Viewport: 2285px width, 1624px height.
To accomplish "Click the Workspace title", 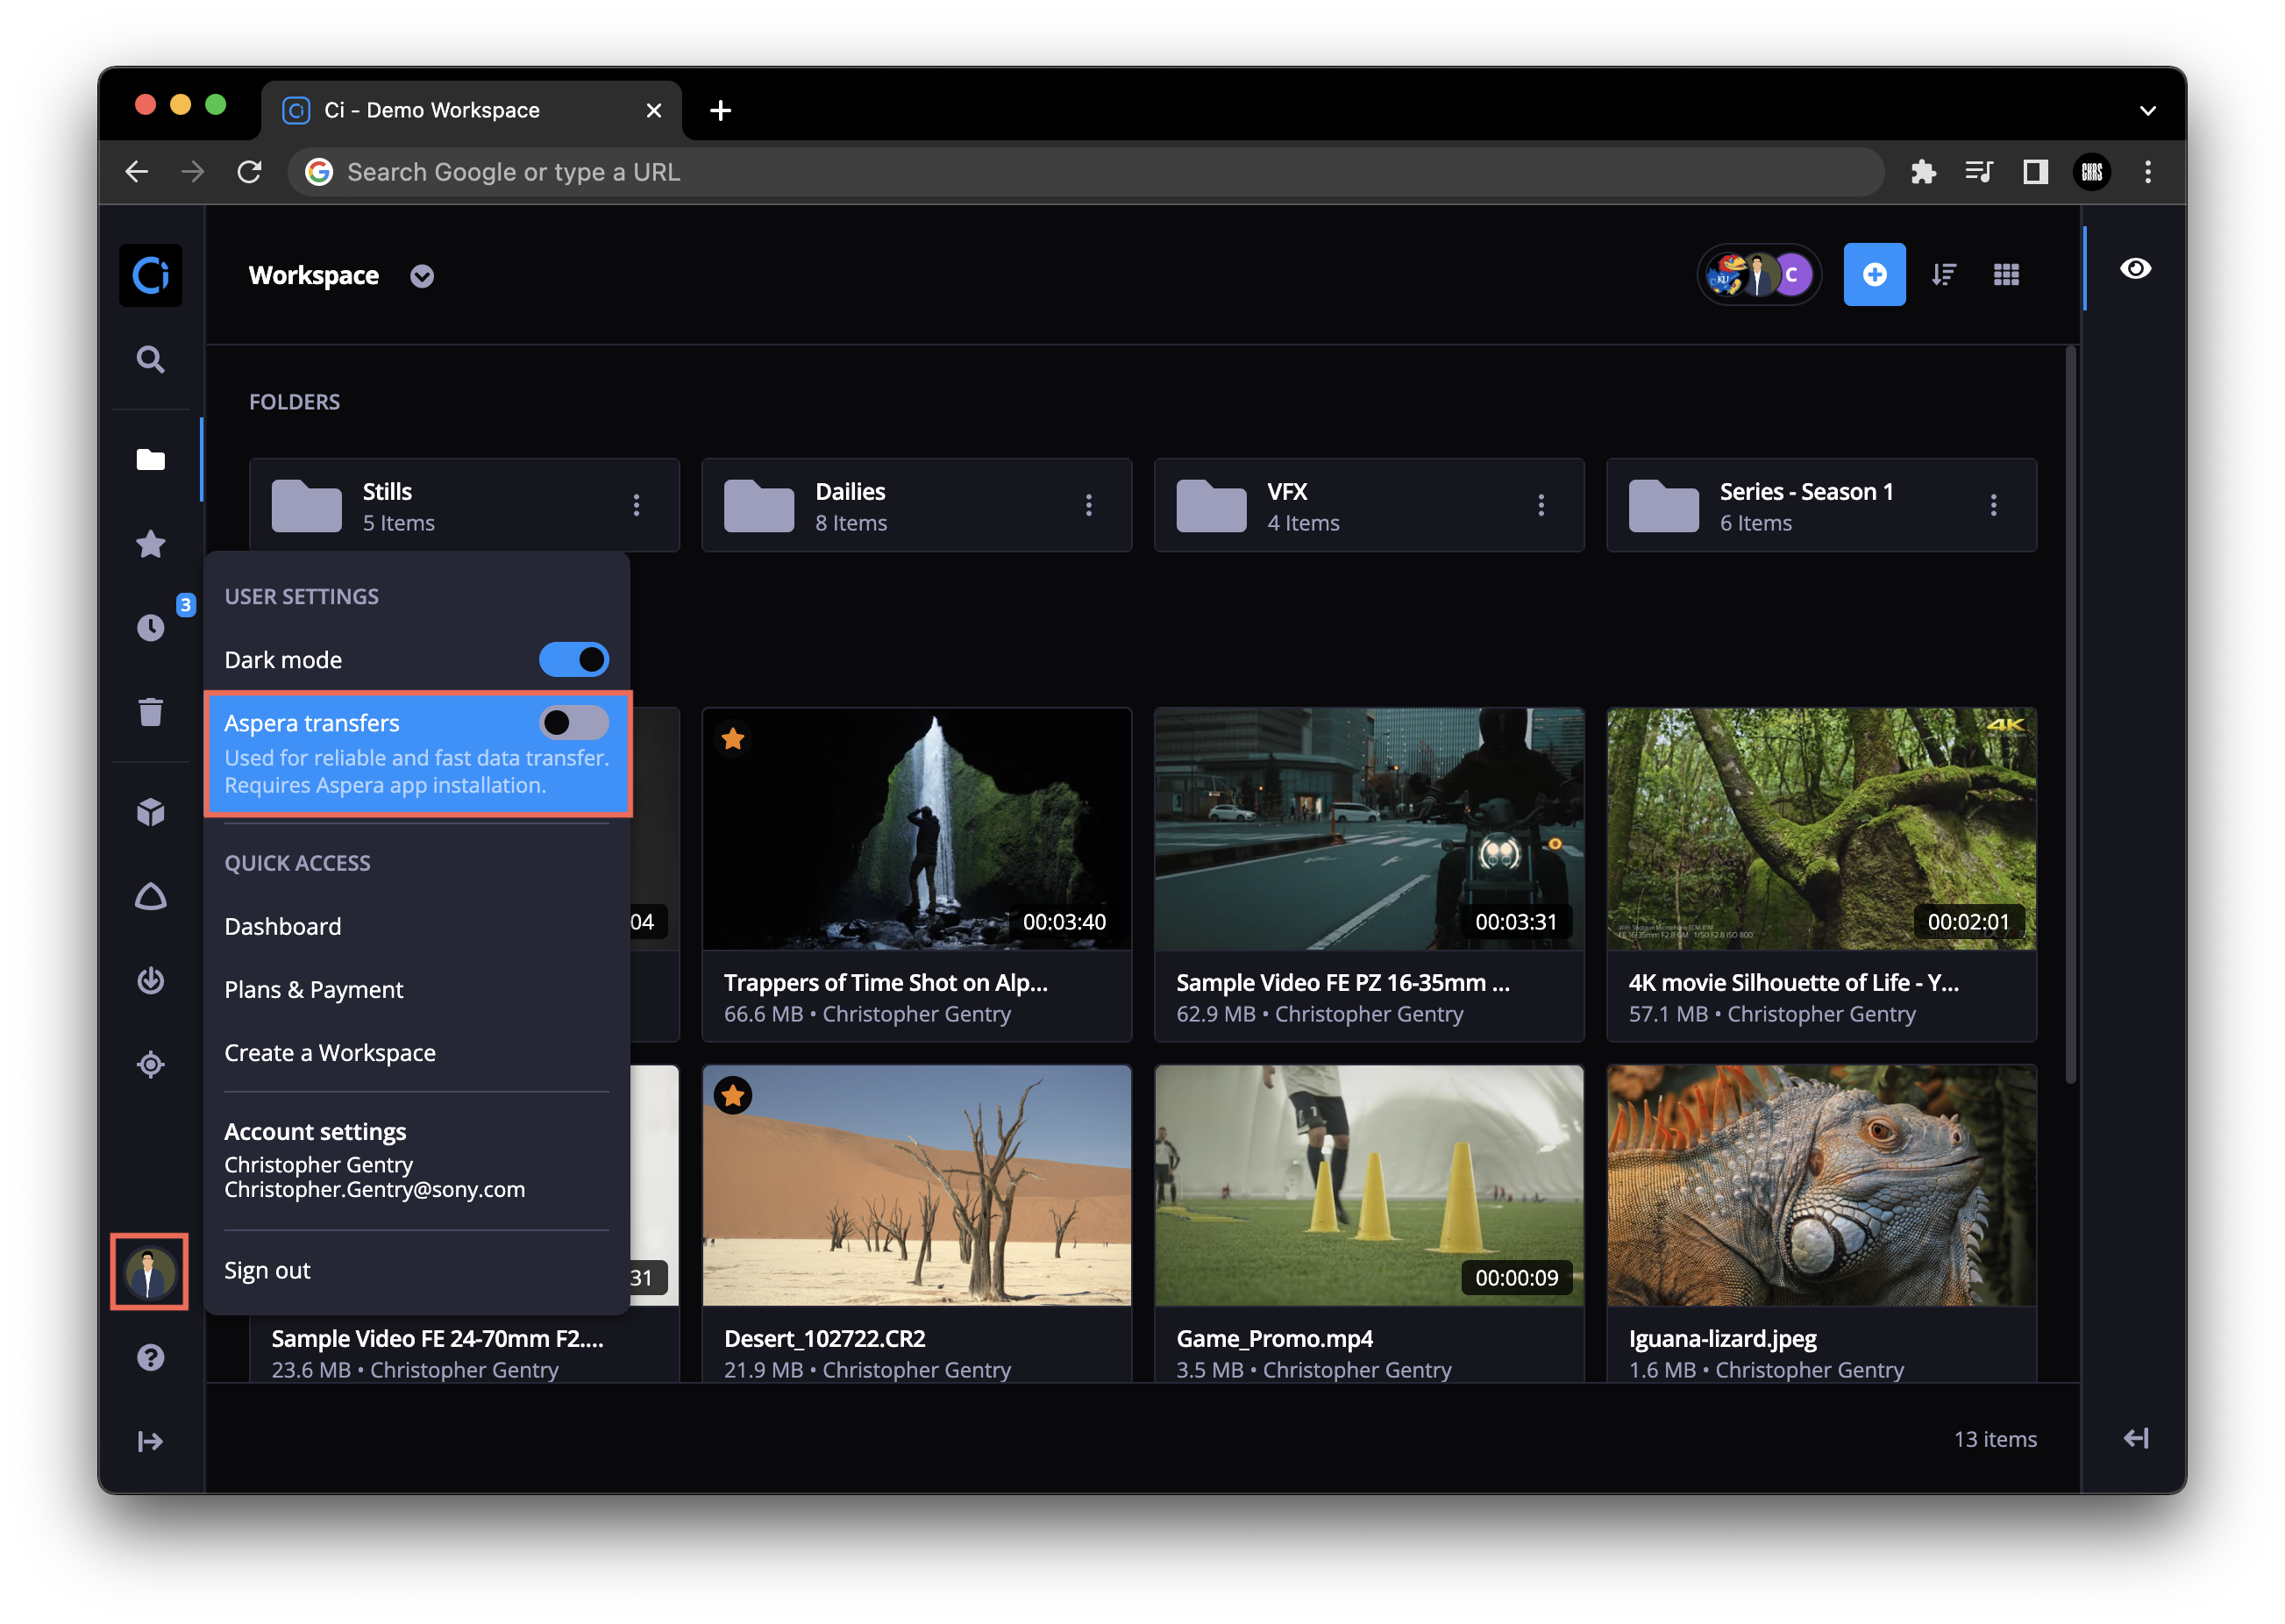I will [314, 275].
